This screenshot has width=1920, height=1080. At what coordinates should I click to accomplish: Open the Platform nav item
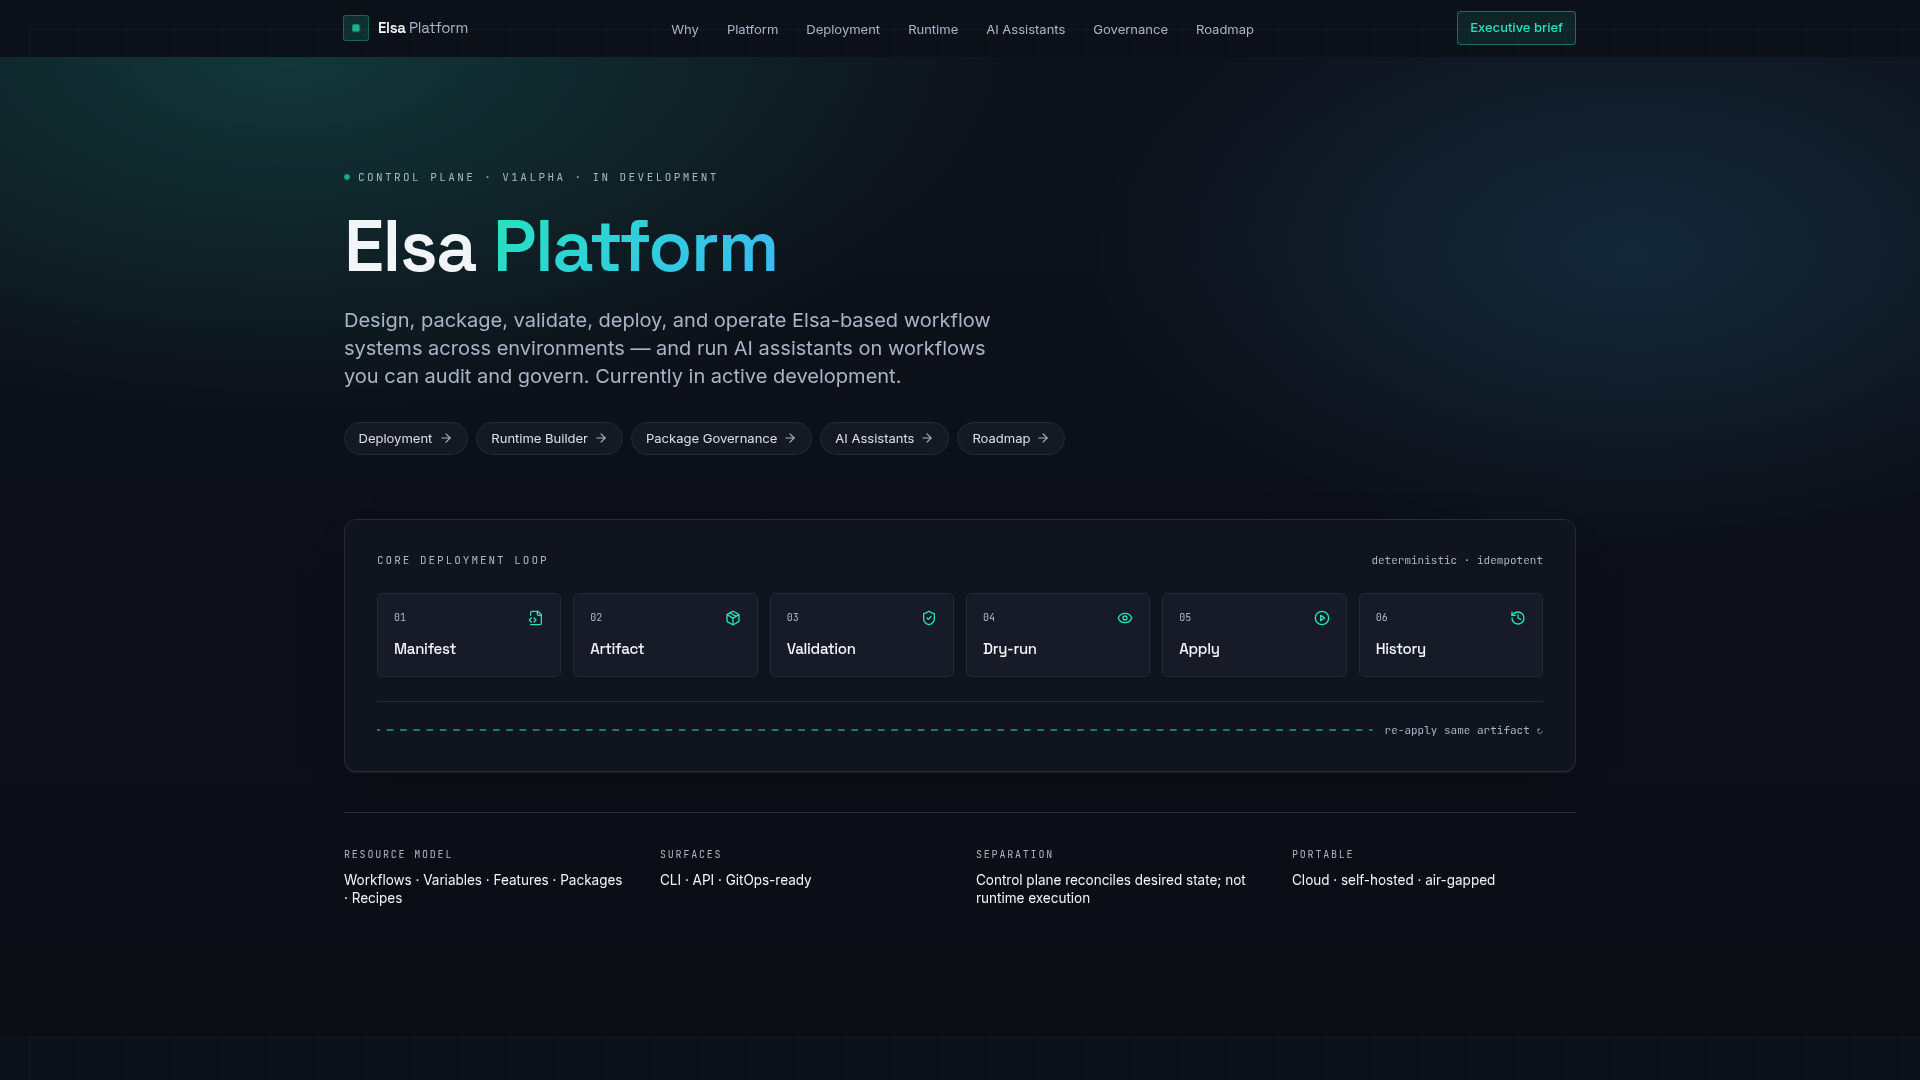pyautogui.click(x=752, y=29)
